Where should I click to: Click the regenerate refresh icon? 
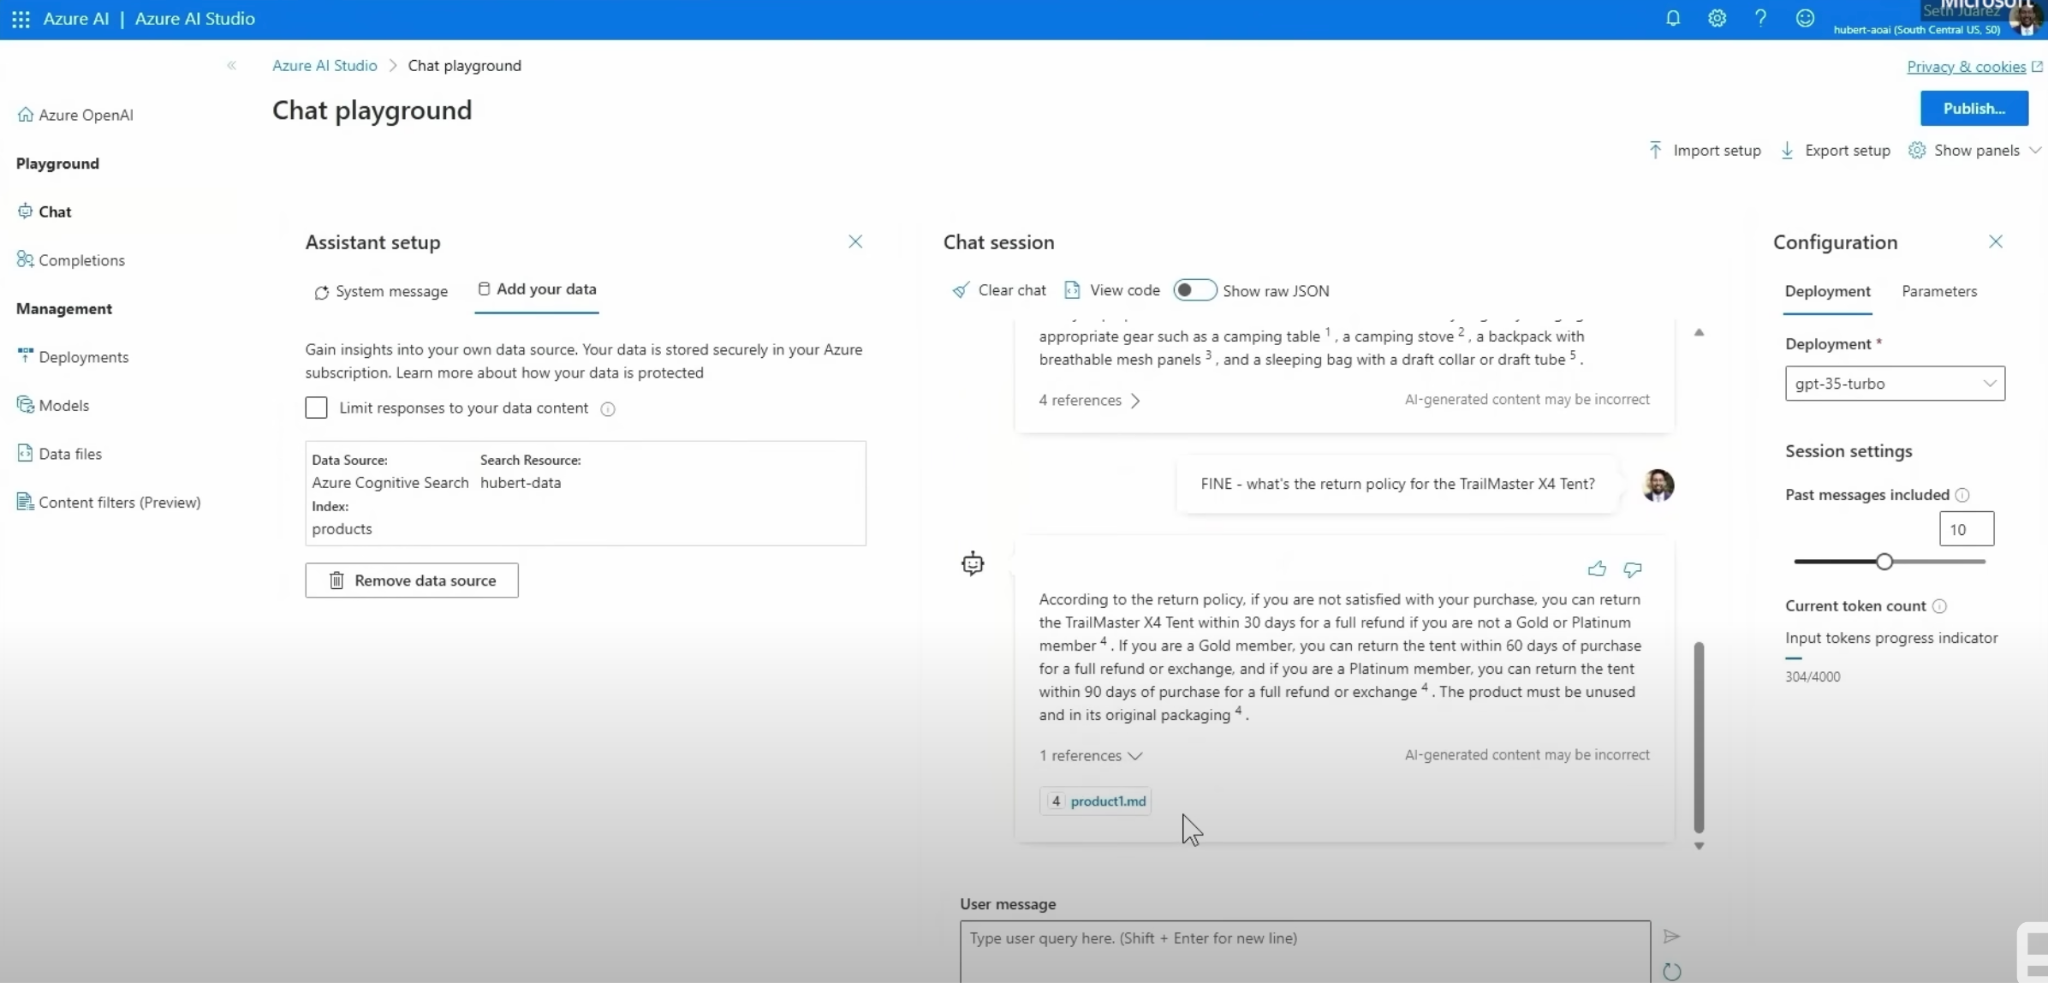[1672, 971]
